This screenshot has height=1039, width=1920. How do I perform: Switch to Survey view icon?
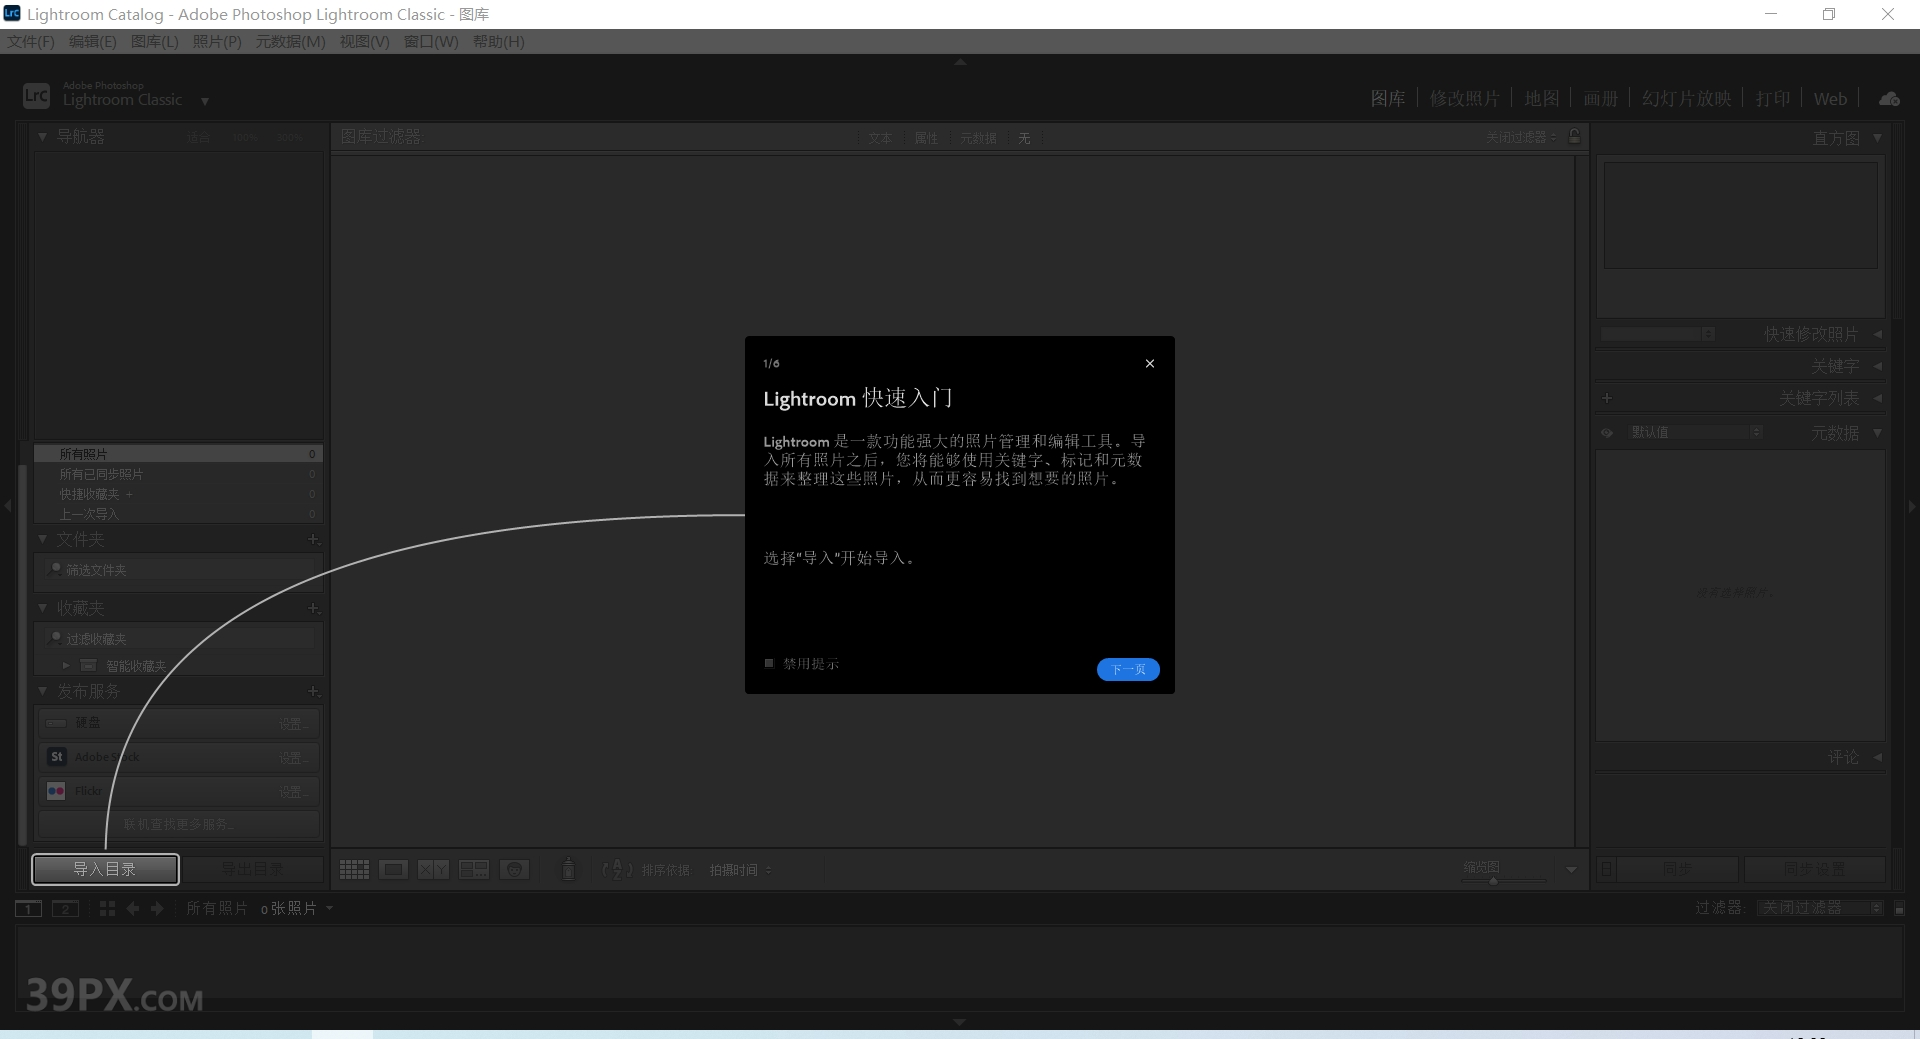[474, 869]
